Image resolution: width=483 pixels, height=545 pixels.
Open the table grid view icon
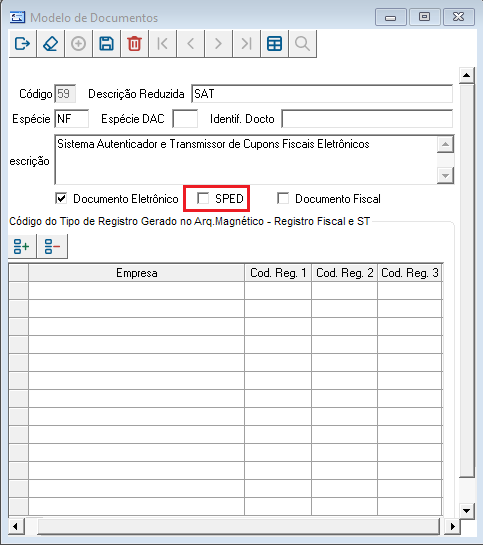pyautogui.click(x=274, y=44)
